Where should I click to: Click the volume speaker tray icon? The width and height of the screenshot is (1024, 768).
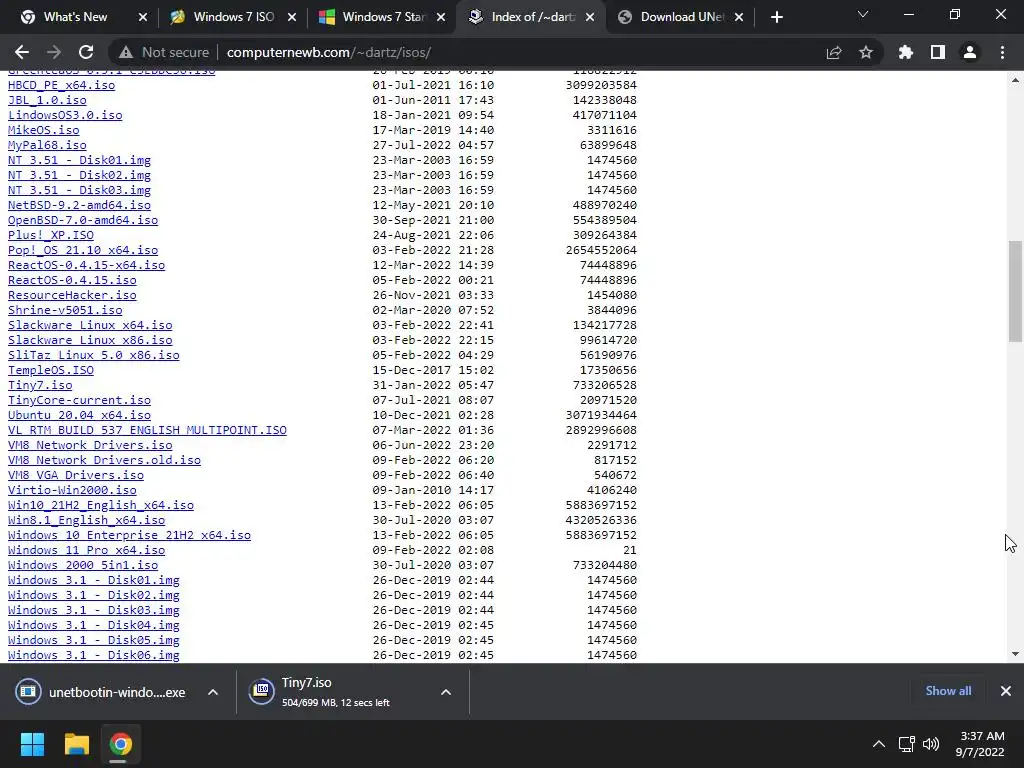(931, 744)
